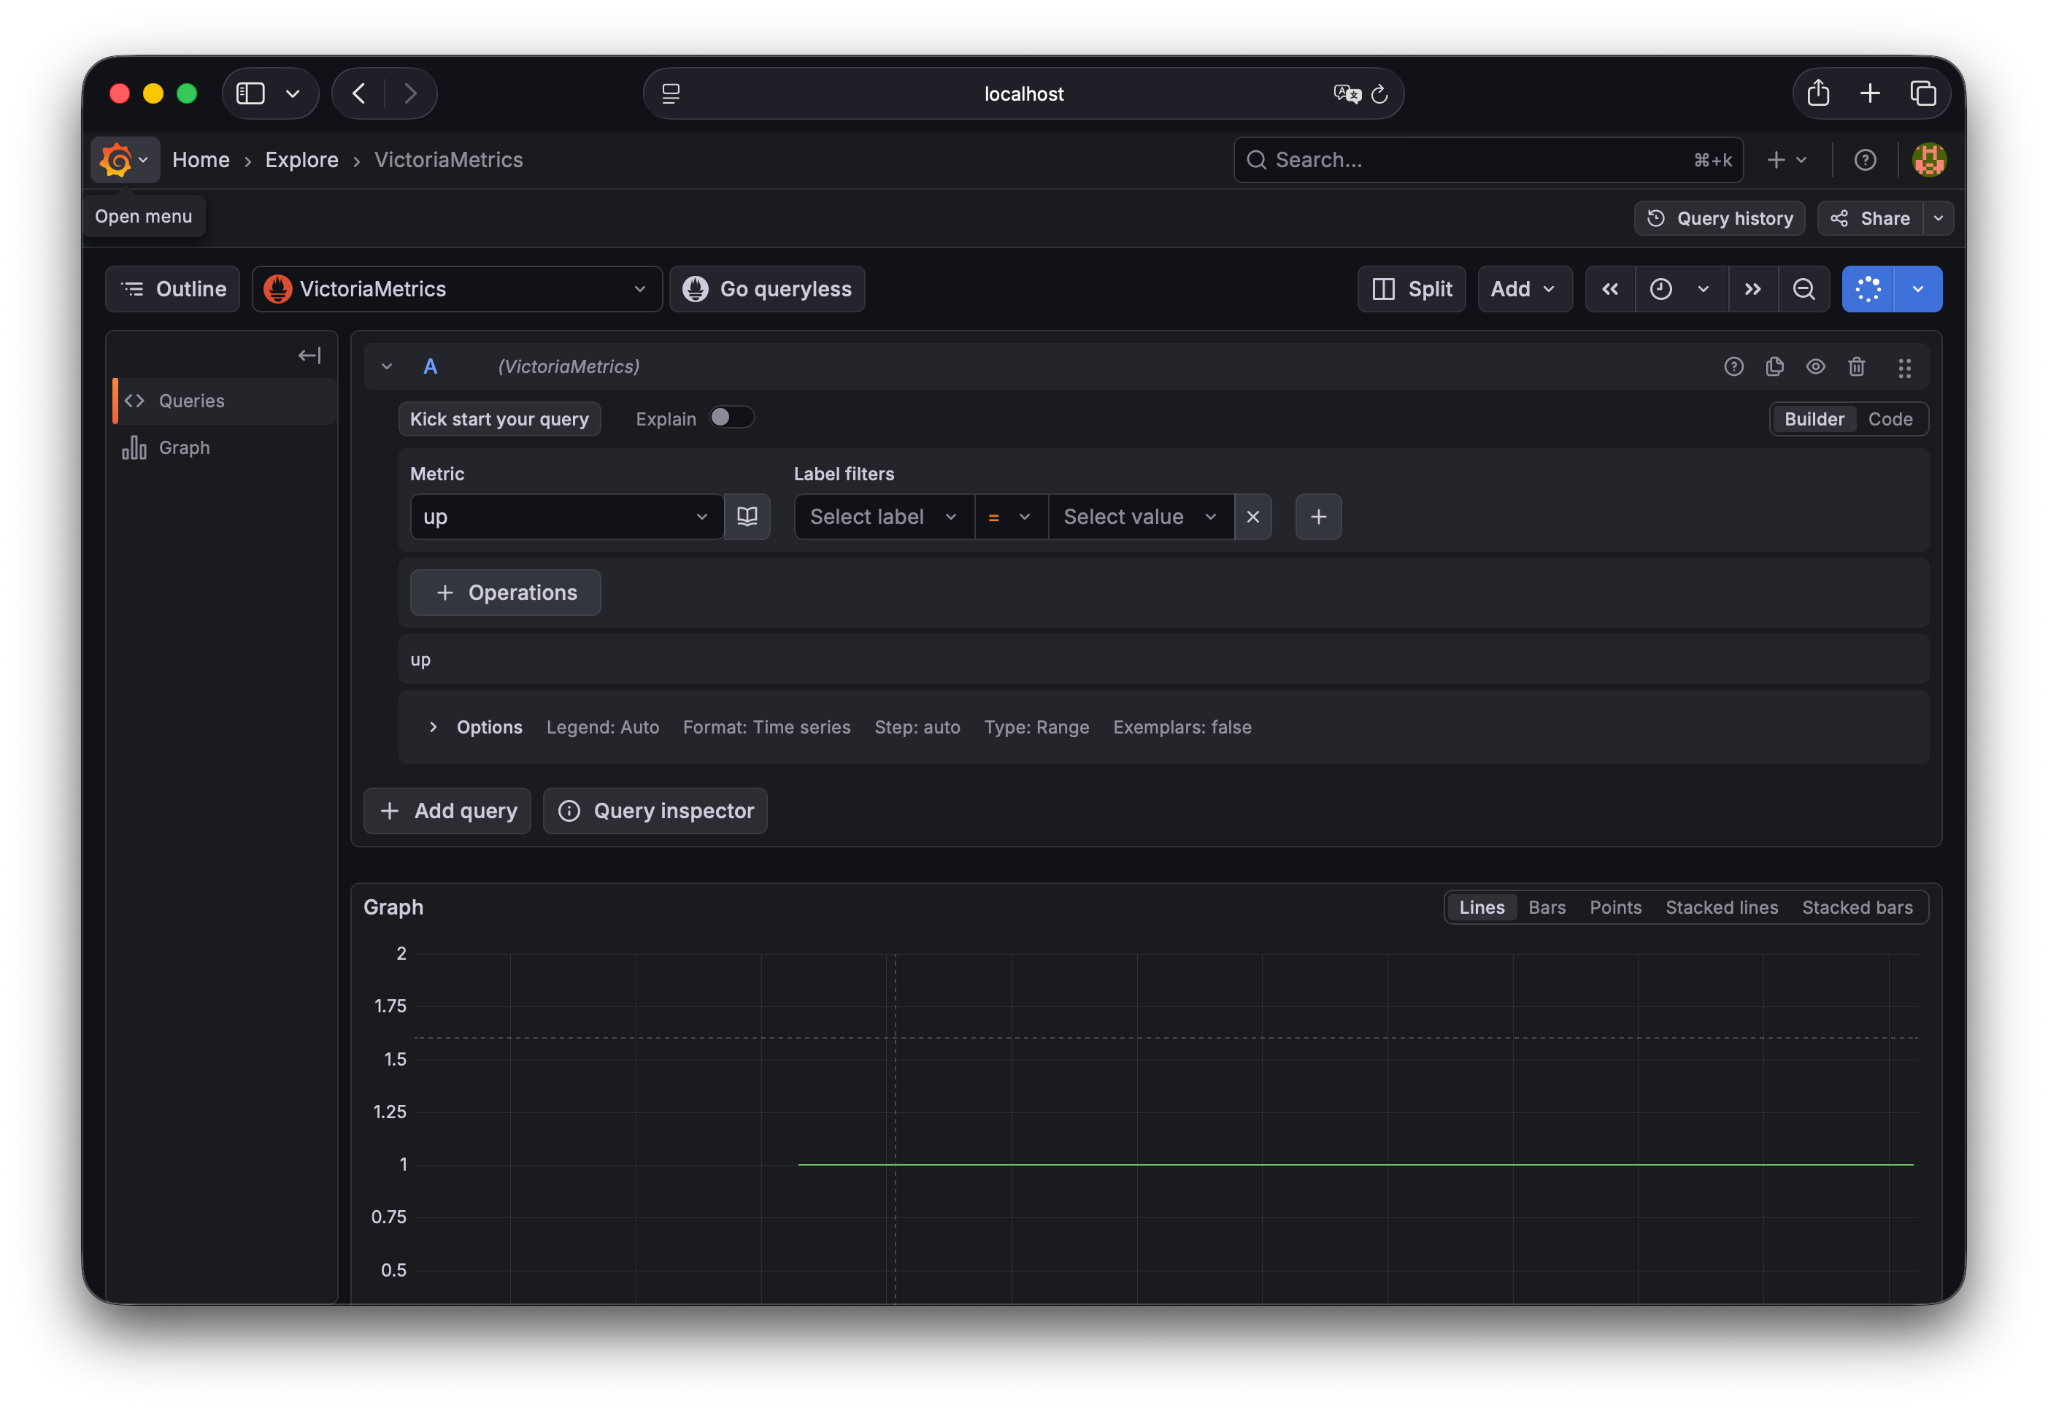Open the Select value dropdown
Screen dimensions: 2048x1413
[1141, 517]
